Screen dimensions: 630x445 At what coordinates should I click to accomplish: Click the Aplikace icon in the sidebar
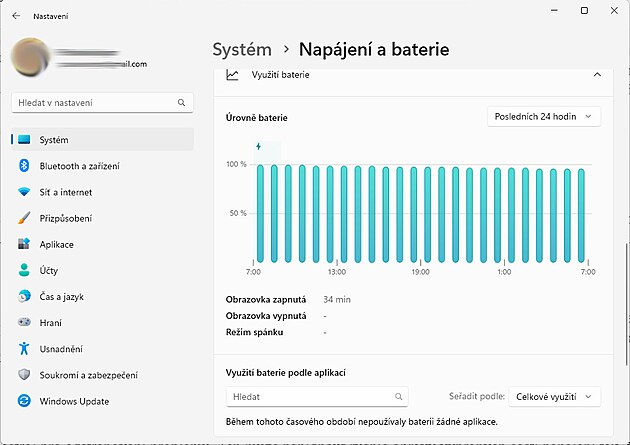click(x=24, y=244)
